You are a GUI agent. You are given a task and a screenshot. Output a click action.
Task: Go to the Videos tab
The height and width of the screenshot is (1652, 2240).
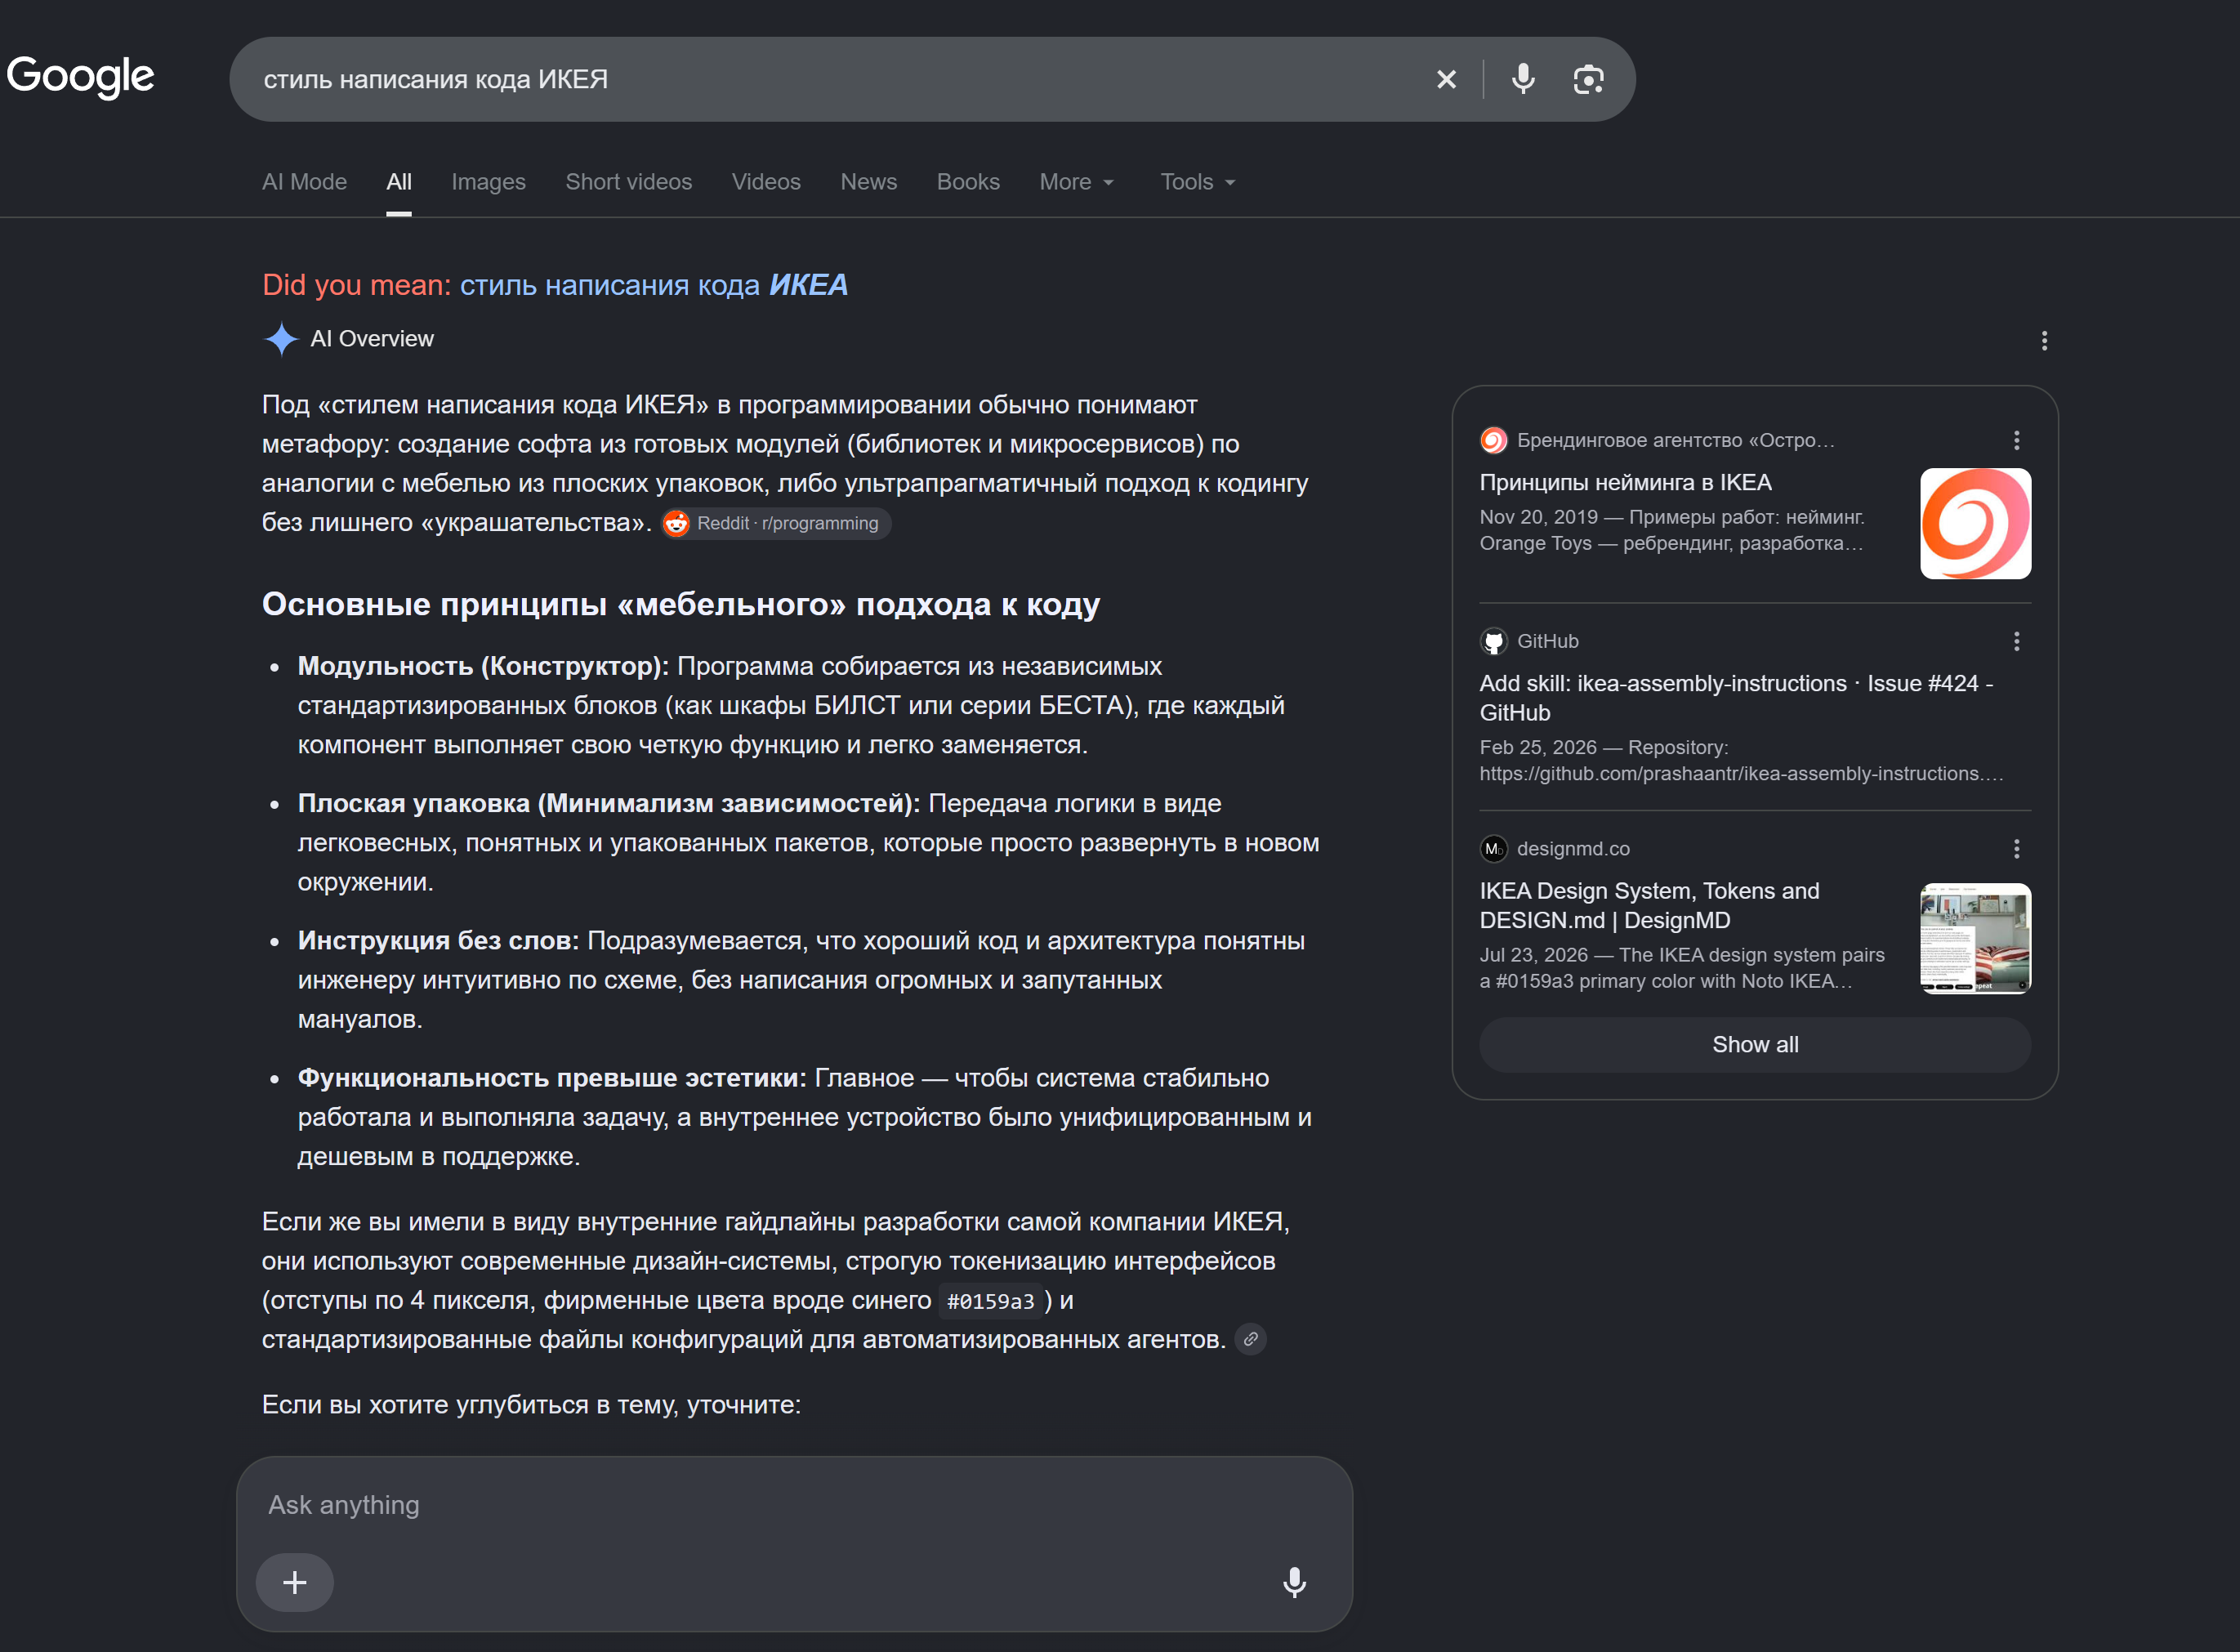tap(766, 182)
